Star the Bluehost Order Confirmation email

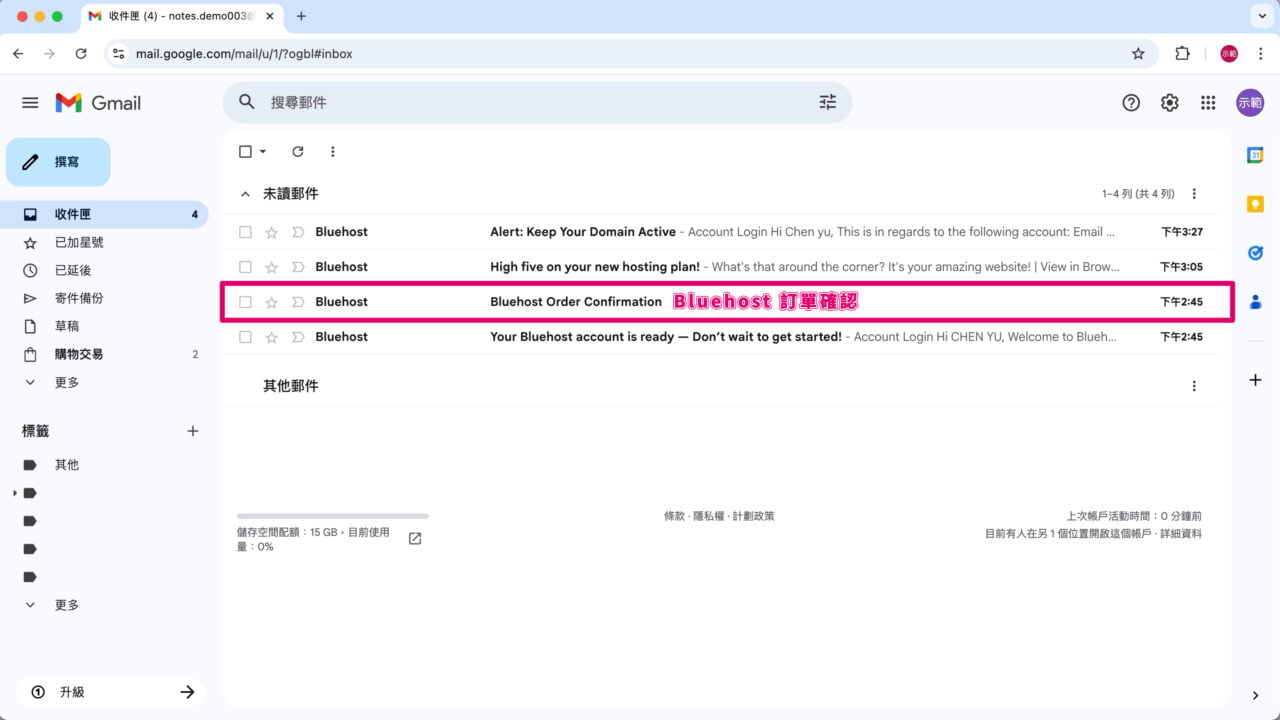271,301
